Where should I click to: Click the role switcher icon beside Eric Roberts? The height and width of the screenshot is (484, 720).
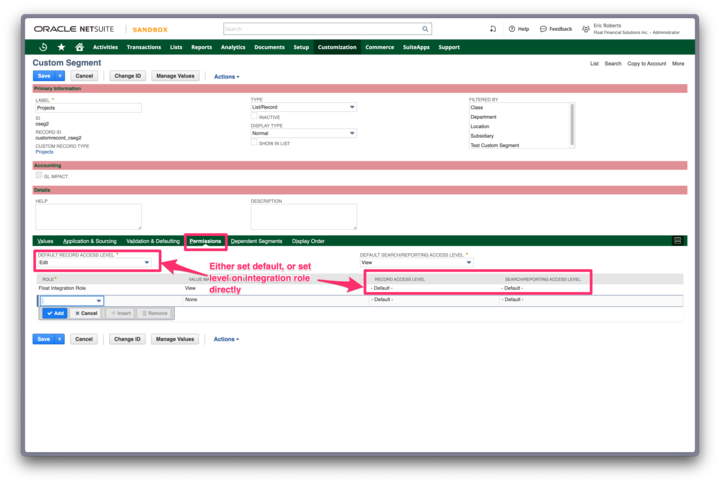(586, 29)
